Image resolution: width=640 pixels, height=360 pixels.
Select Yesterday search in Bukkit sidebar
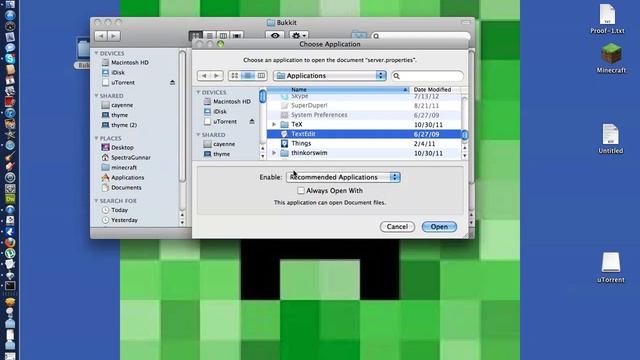[120, 220]
